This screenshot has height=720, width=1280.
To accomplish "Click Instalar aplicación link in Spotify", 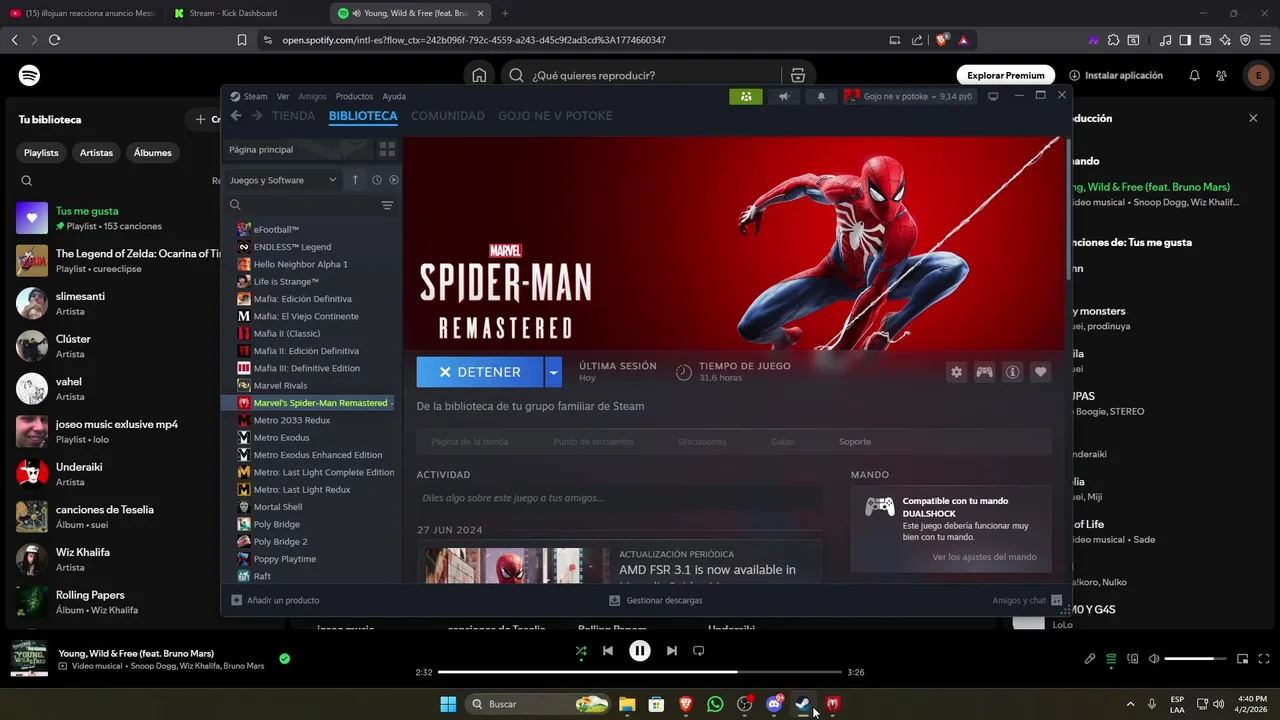I will point(1116,75).
